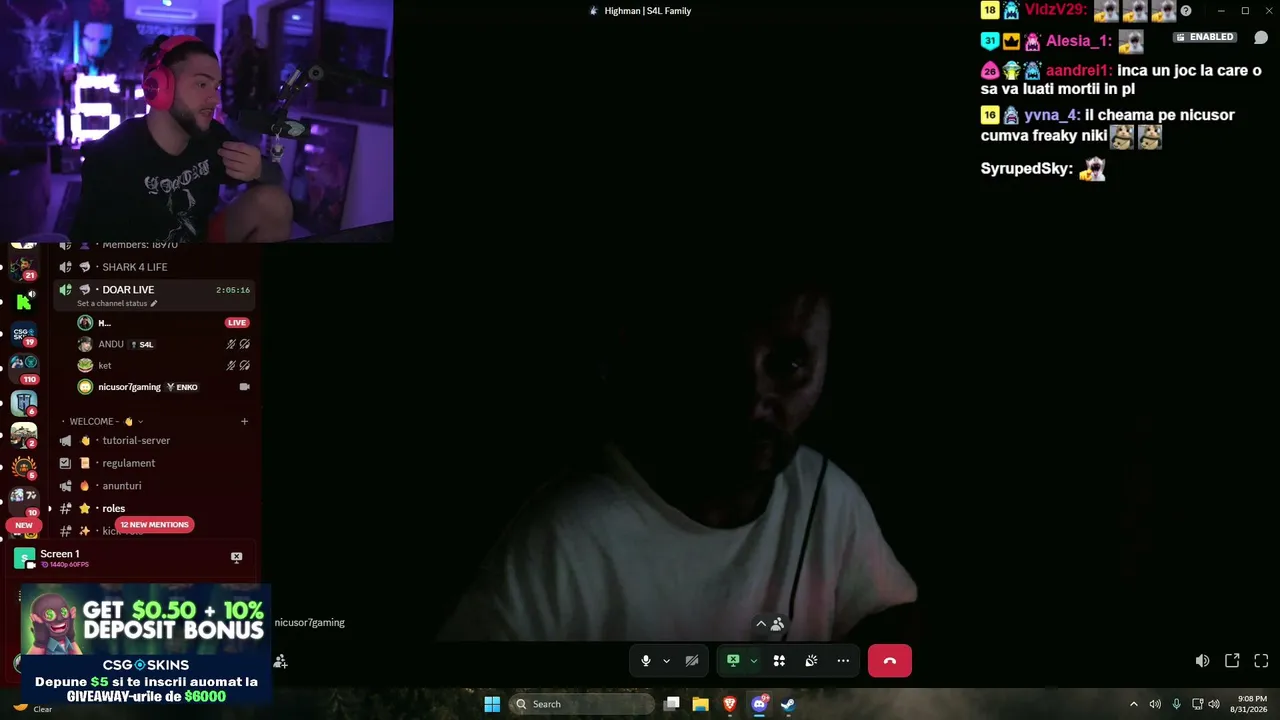The width and height of the screenshot is (1280, 720).
Task: Enter full screen mode
Action: click(1261, 661)
